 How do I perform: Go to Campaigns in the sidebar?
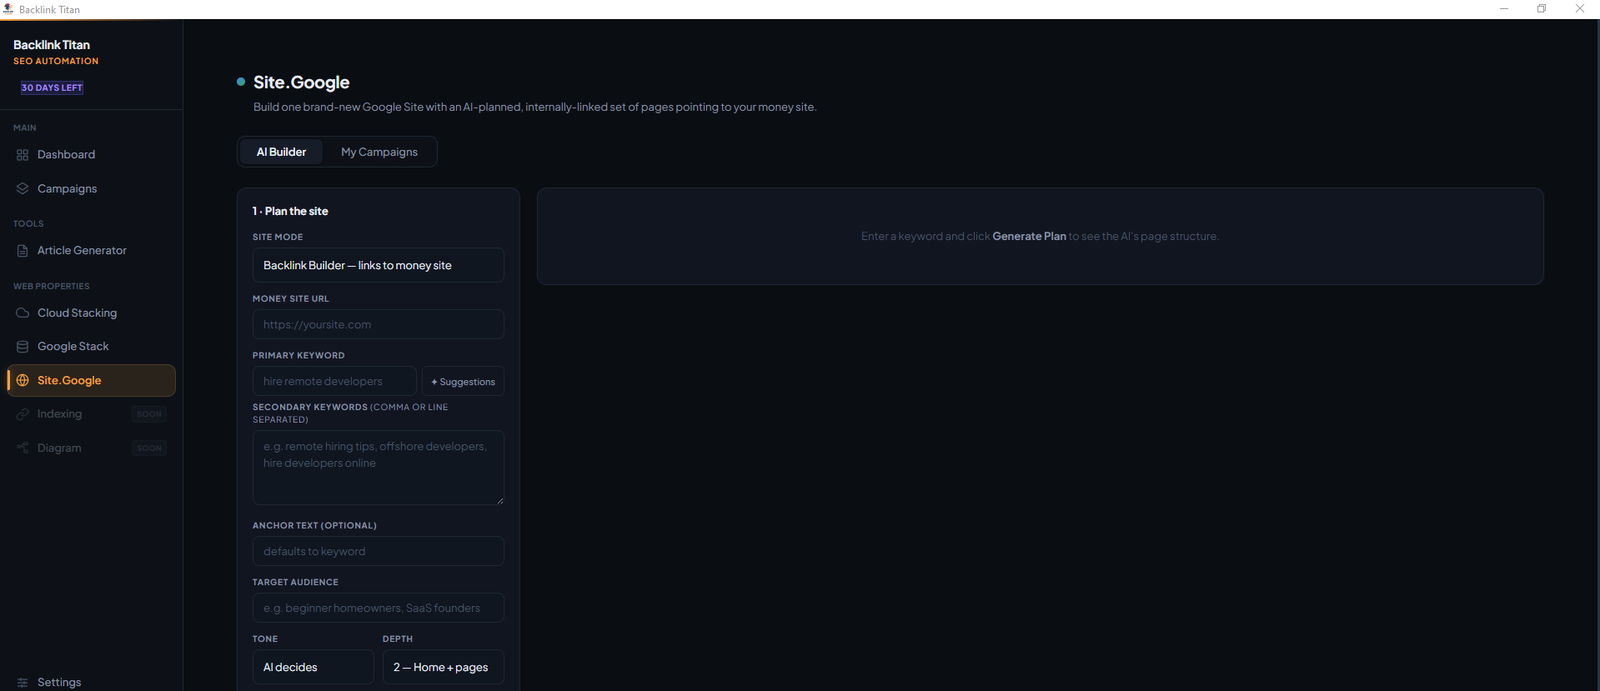point(91,189)
